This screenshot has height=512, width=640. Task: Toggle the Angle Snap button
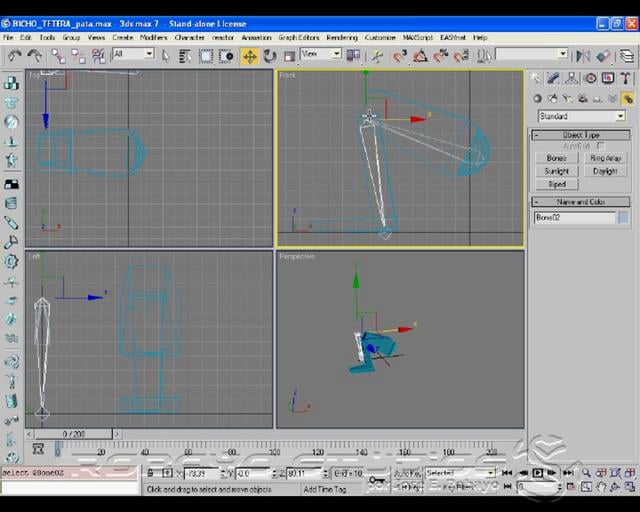420,56
